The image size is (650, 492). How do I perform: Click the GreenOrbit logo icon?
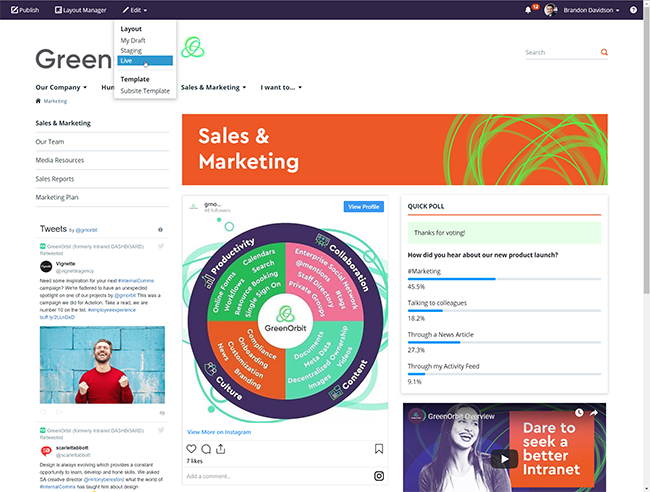click(193, 47)
